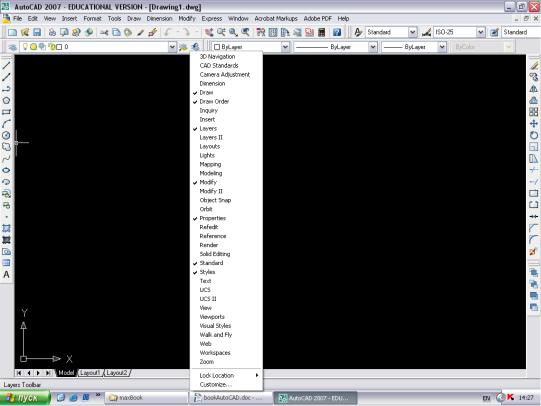Open the Text Style Standard dropdown

click(412, 32)
